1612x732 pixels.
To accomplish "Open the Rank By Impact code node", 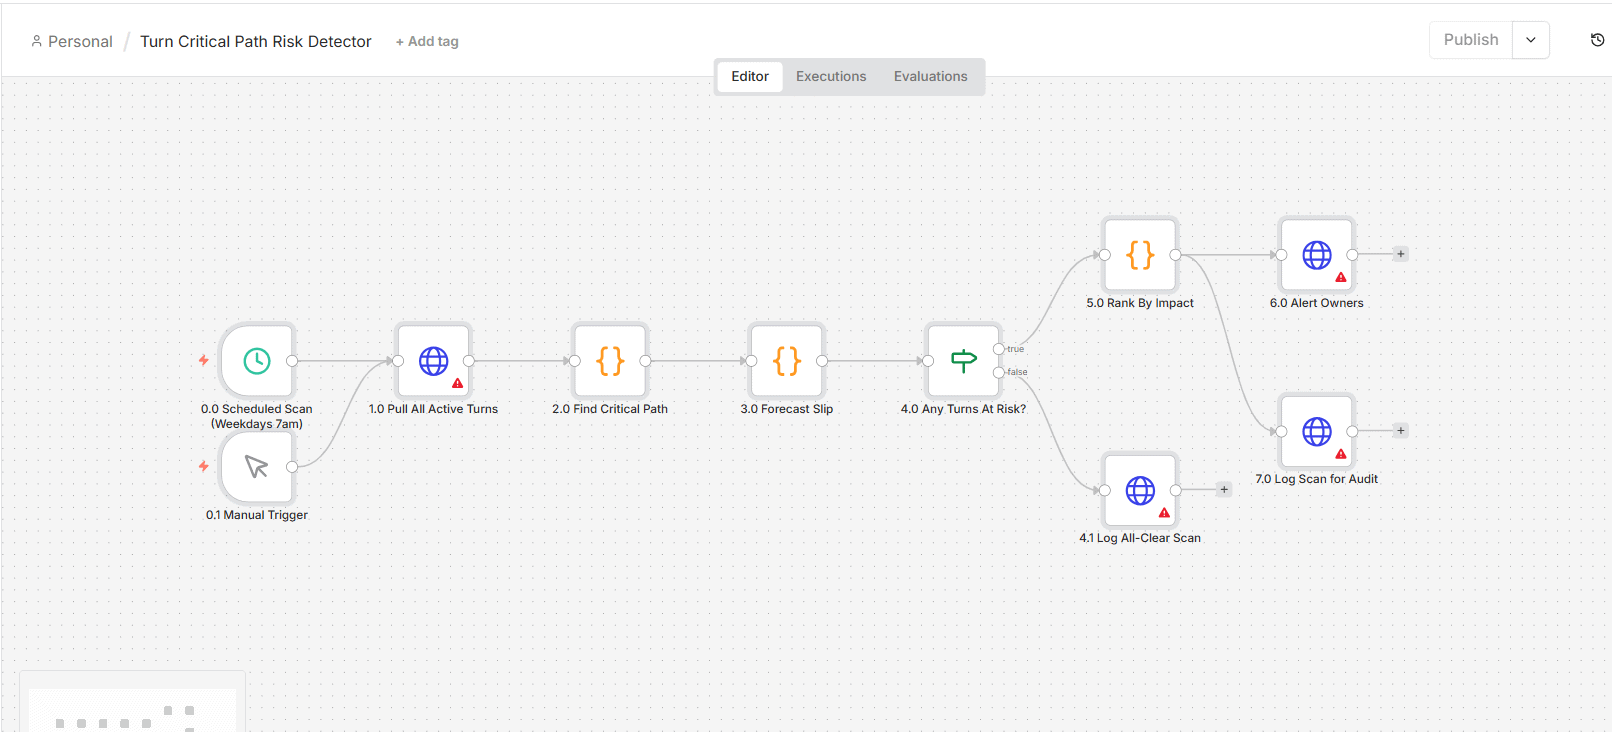I will coord(1140,255).
